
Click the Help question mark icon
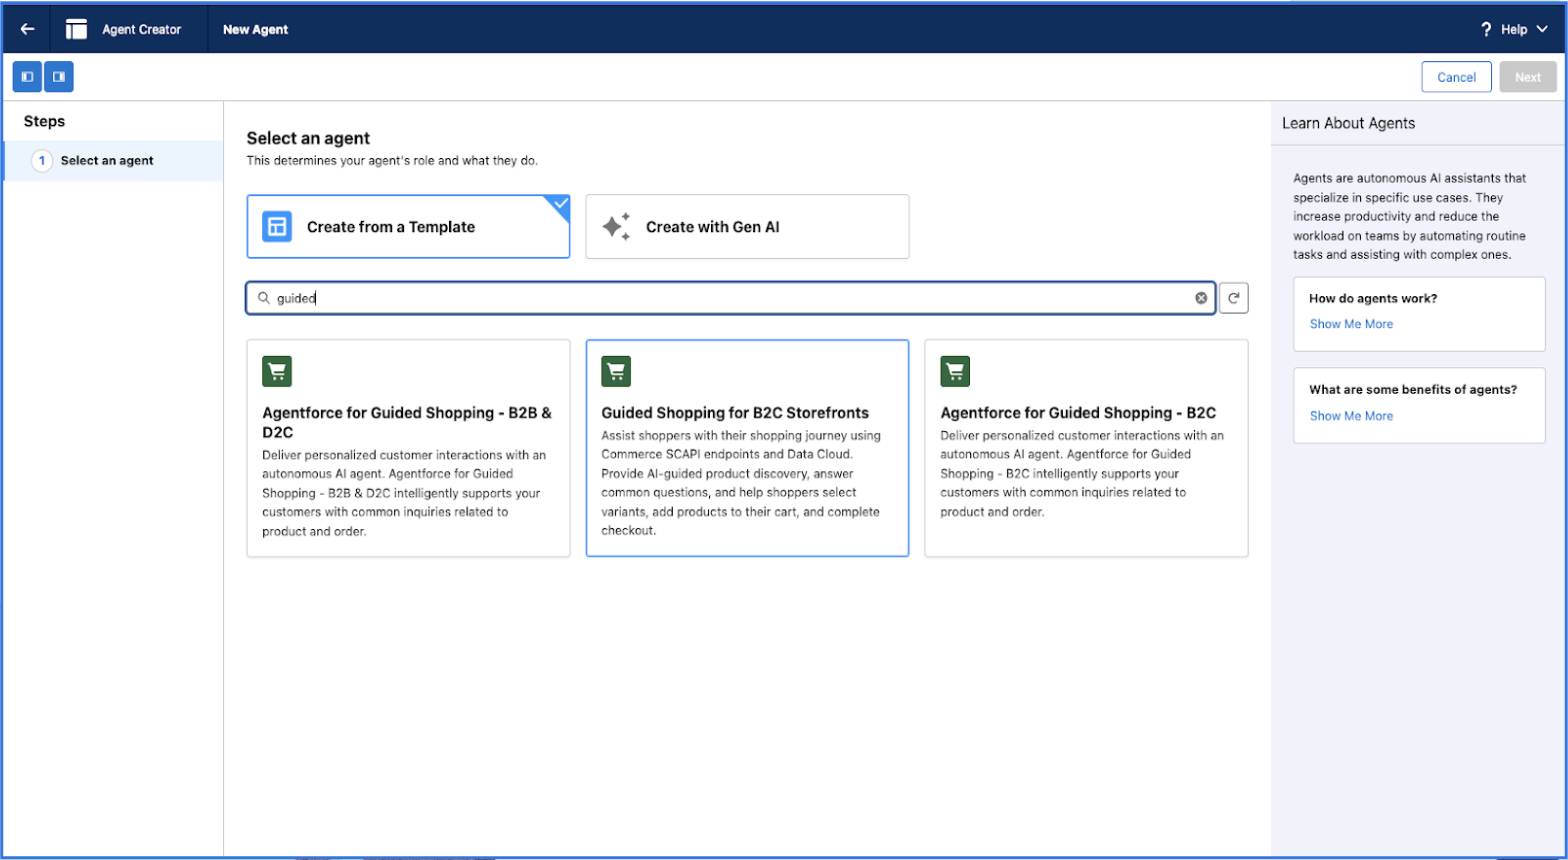pyautogui.click(x=1486, y=30)
